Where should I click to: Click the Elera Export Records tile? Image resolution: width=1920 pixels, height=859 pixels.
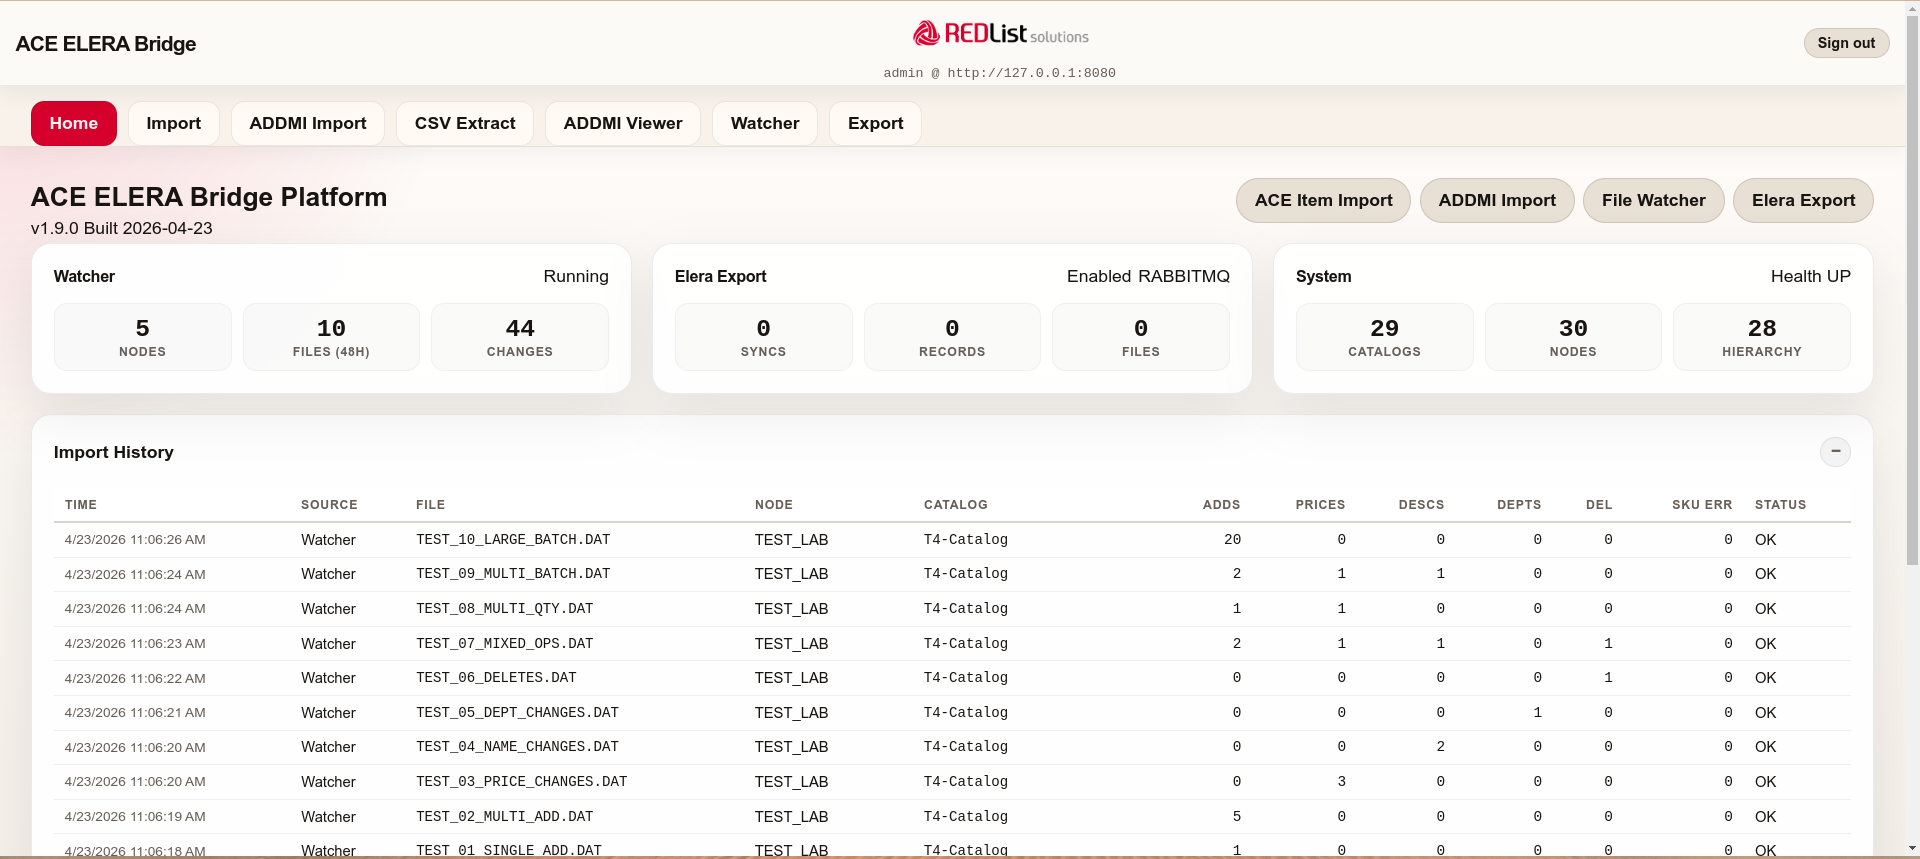(x=952, y=337)
